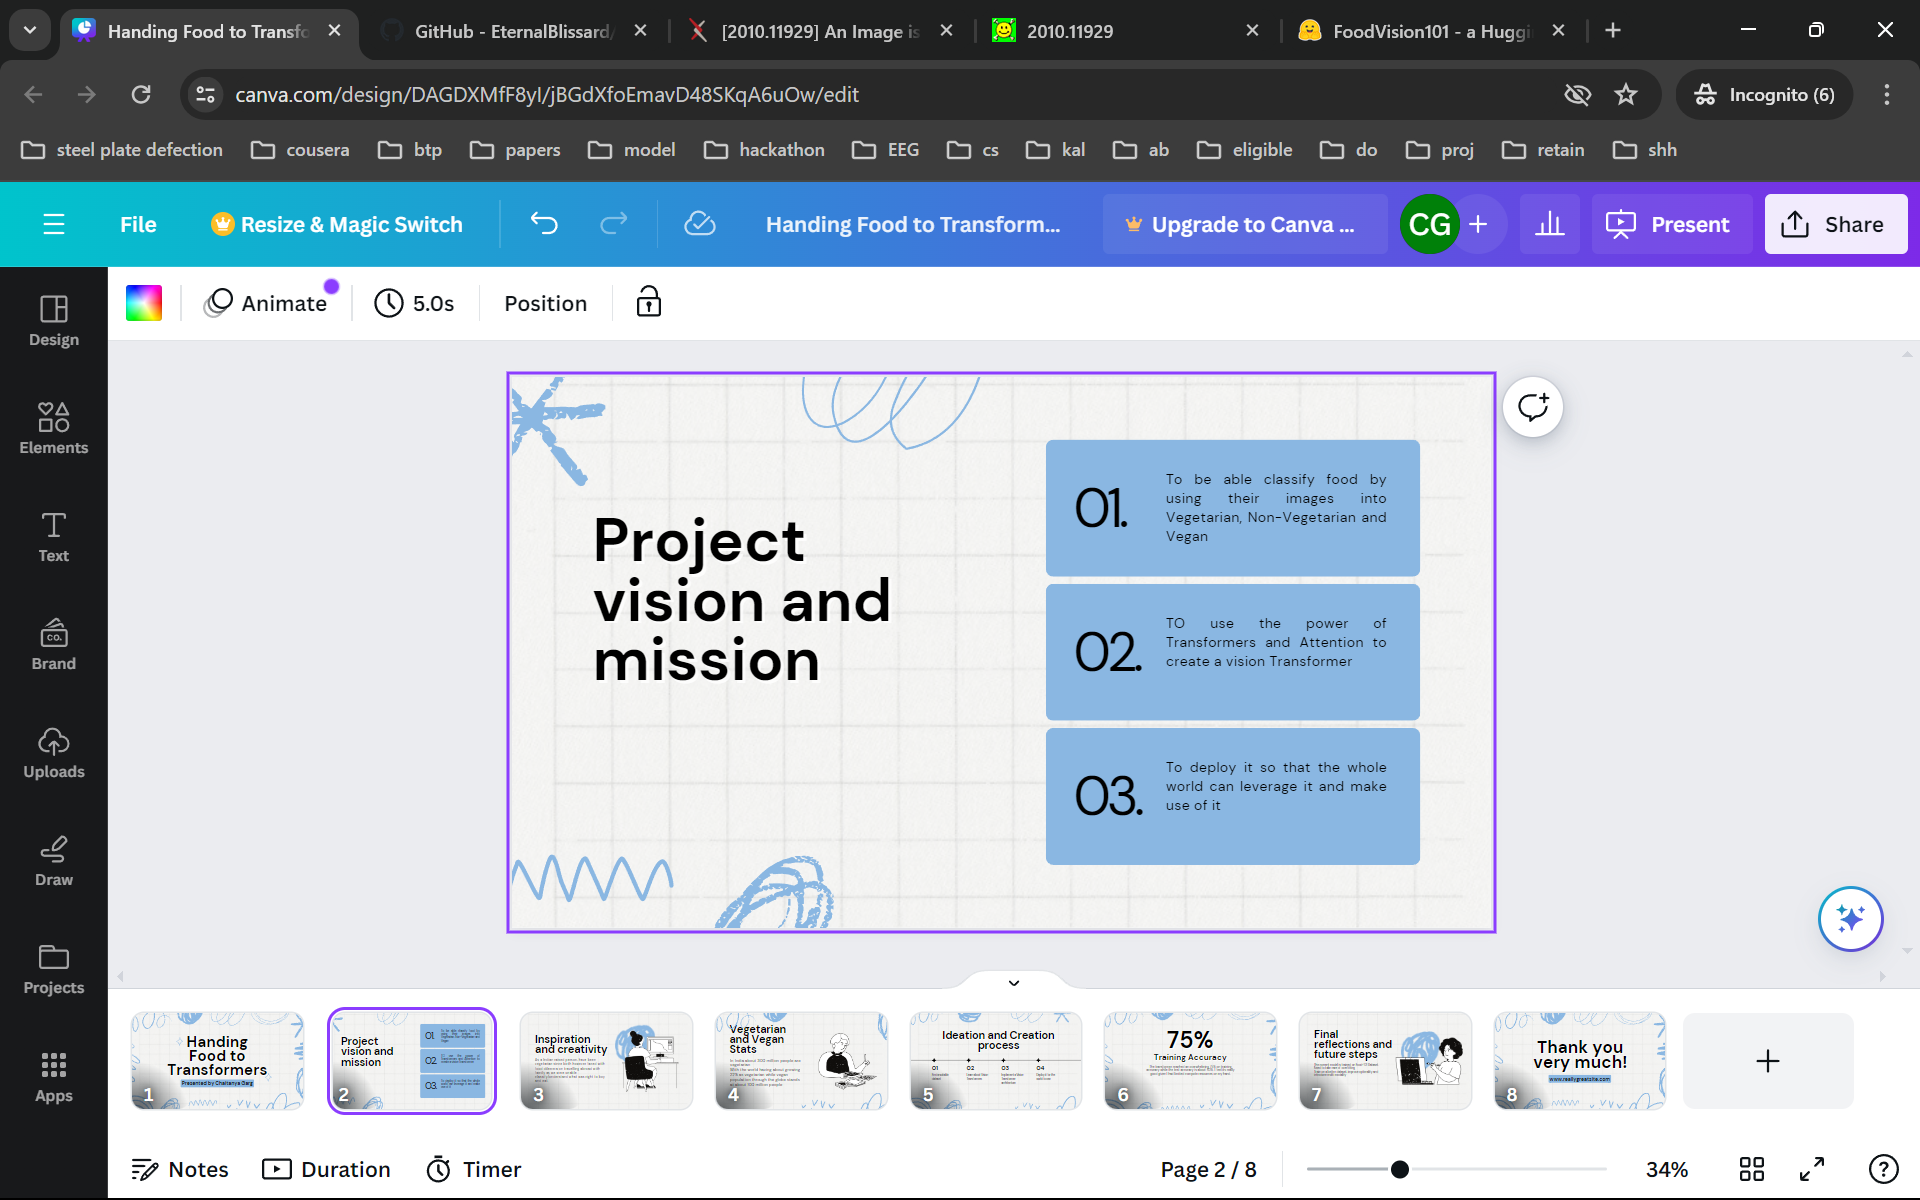Viewport: 1920px width, 1200px height.
Task: Open the File menu
Action: [x=138, y=224]
